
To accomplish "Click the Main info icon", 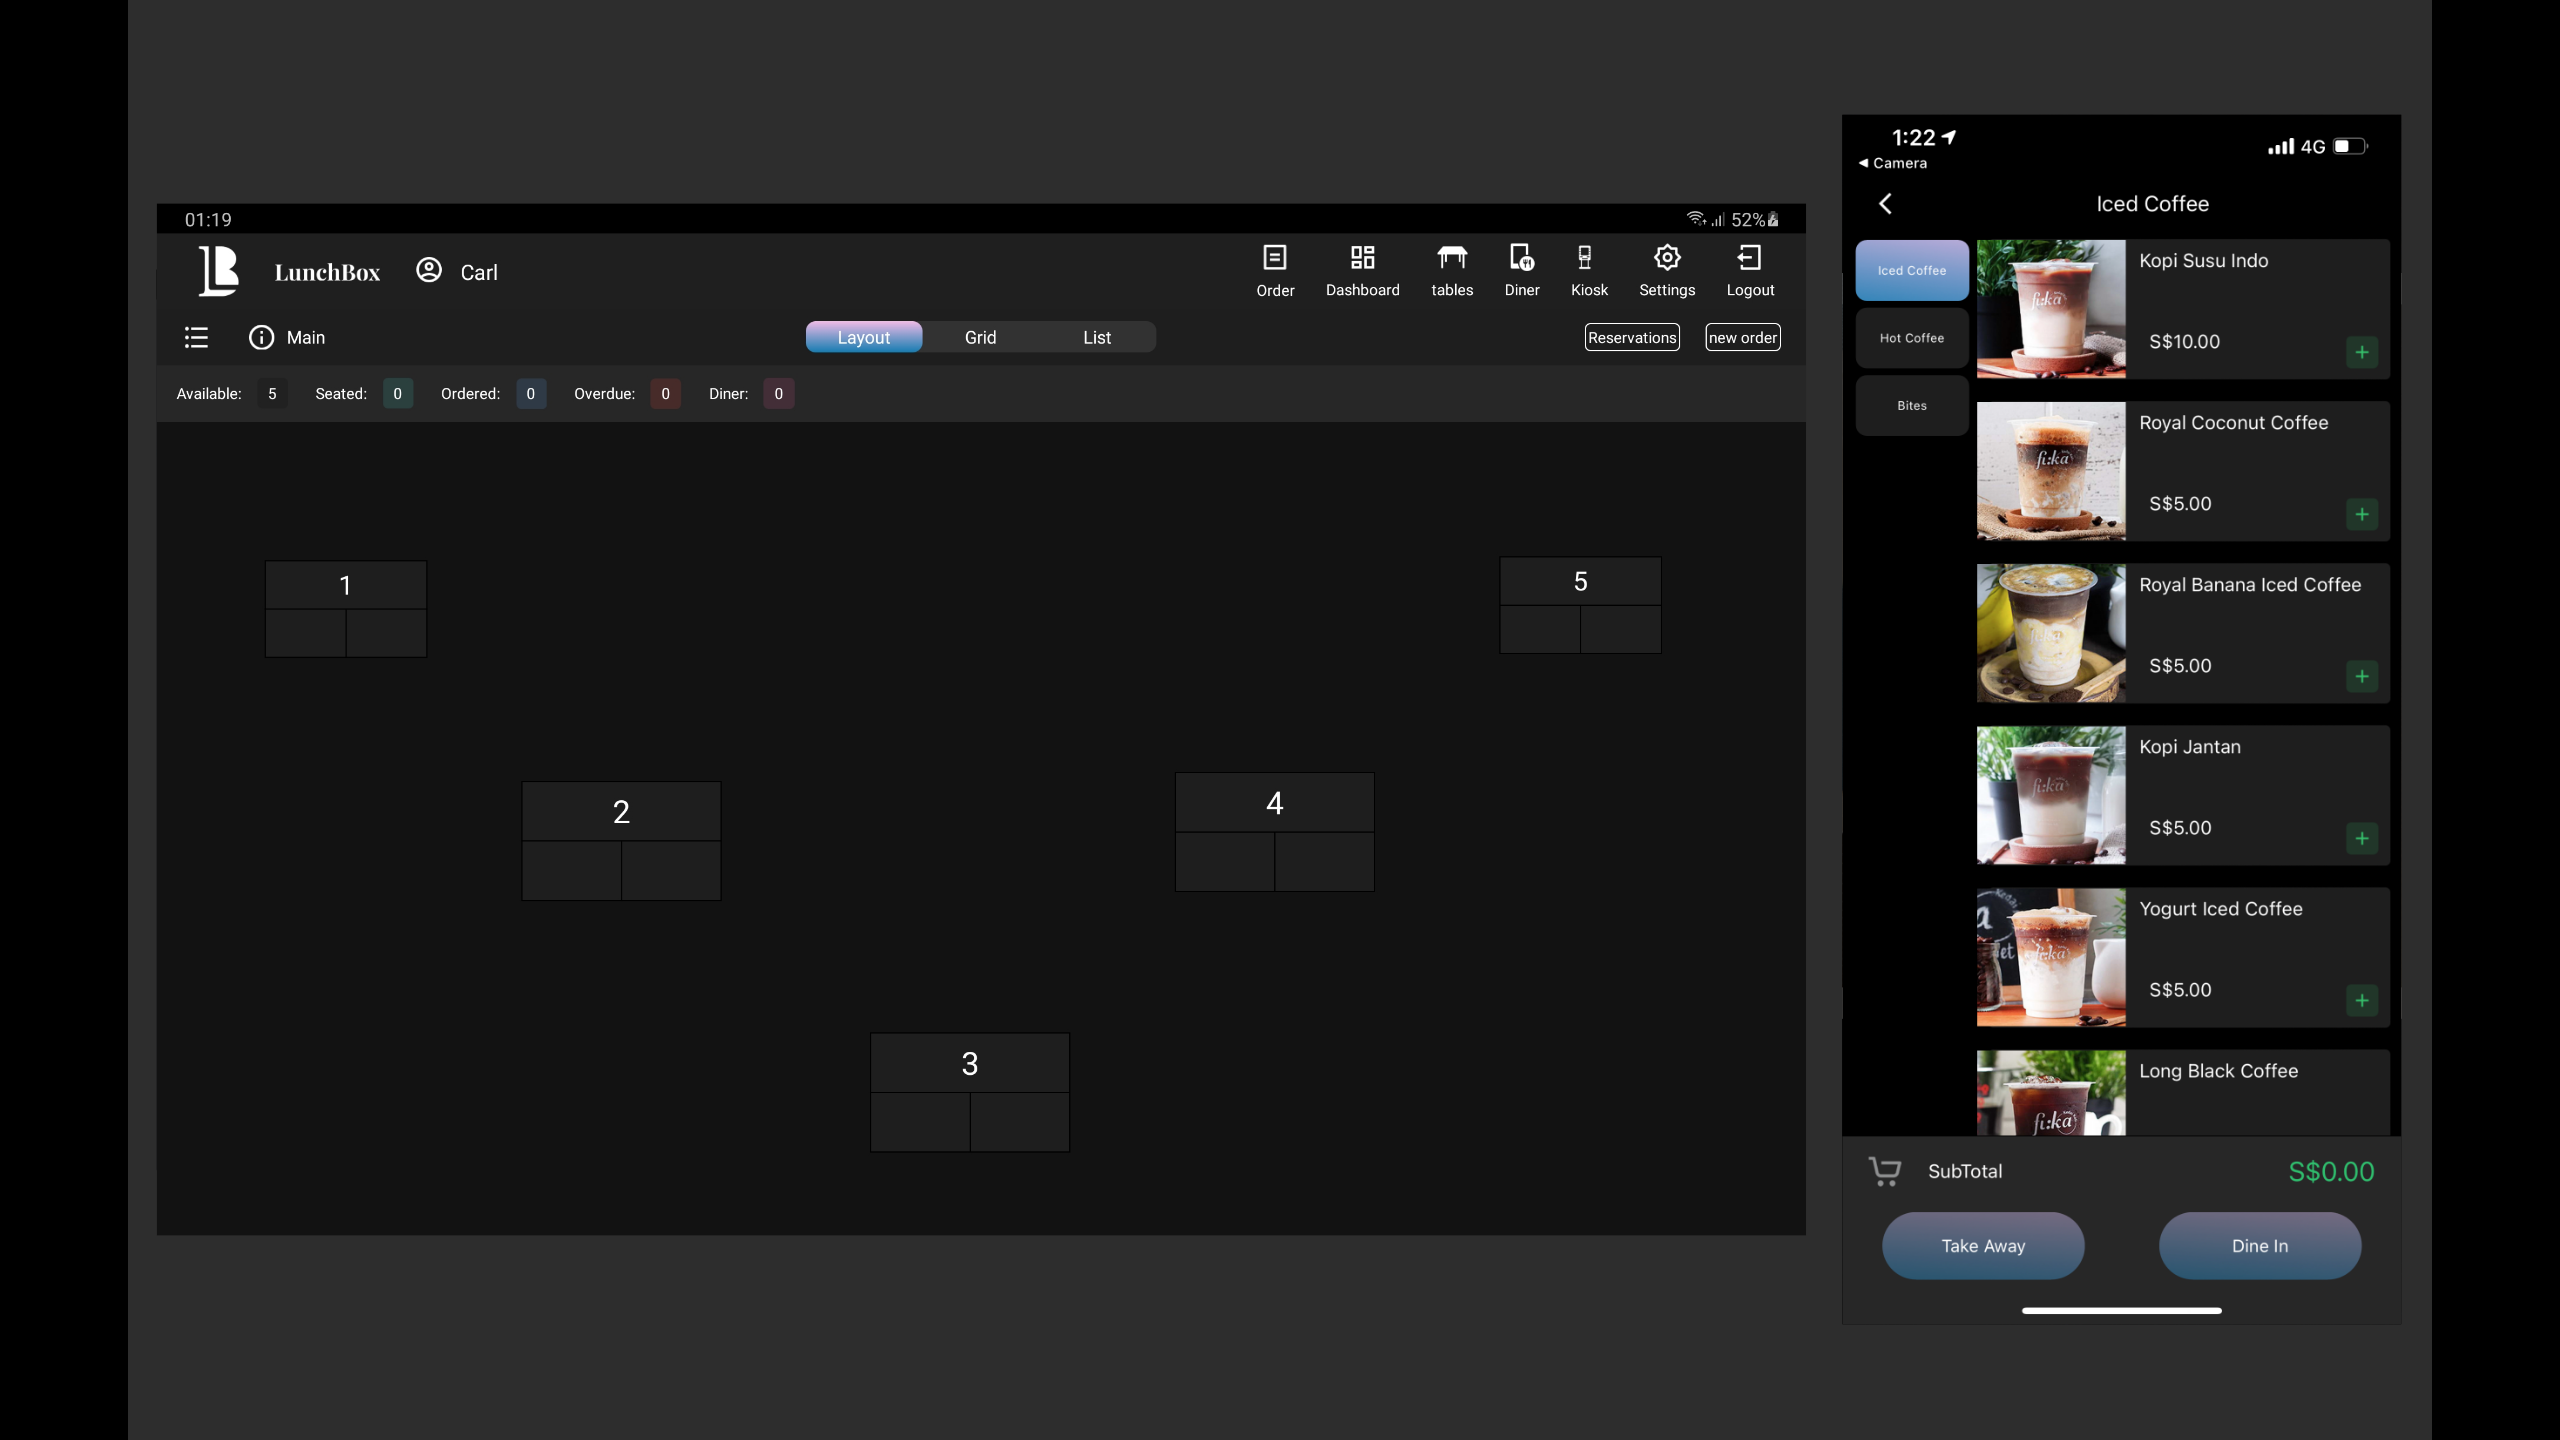I will [x=261, y=338].
